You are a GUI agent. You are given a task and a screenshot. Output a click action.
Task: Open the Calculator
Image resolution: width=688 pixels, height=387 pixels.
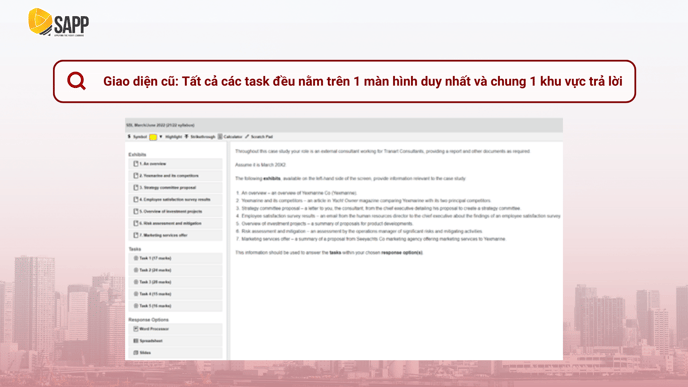tap(230, 137)
